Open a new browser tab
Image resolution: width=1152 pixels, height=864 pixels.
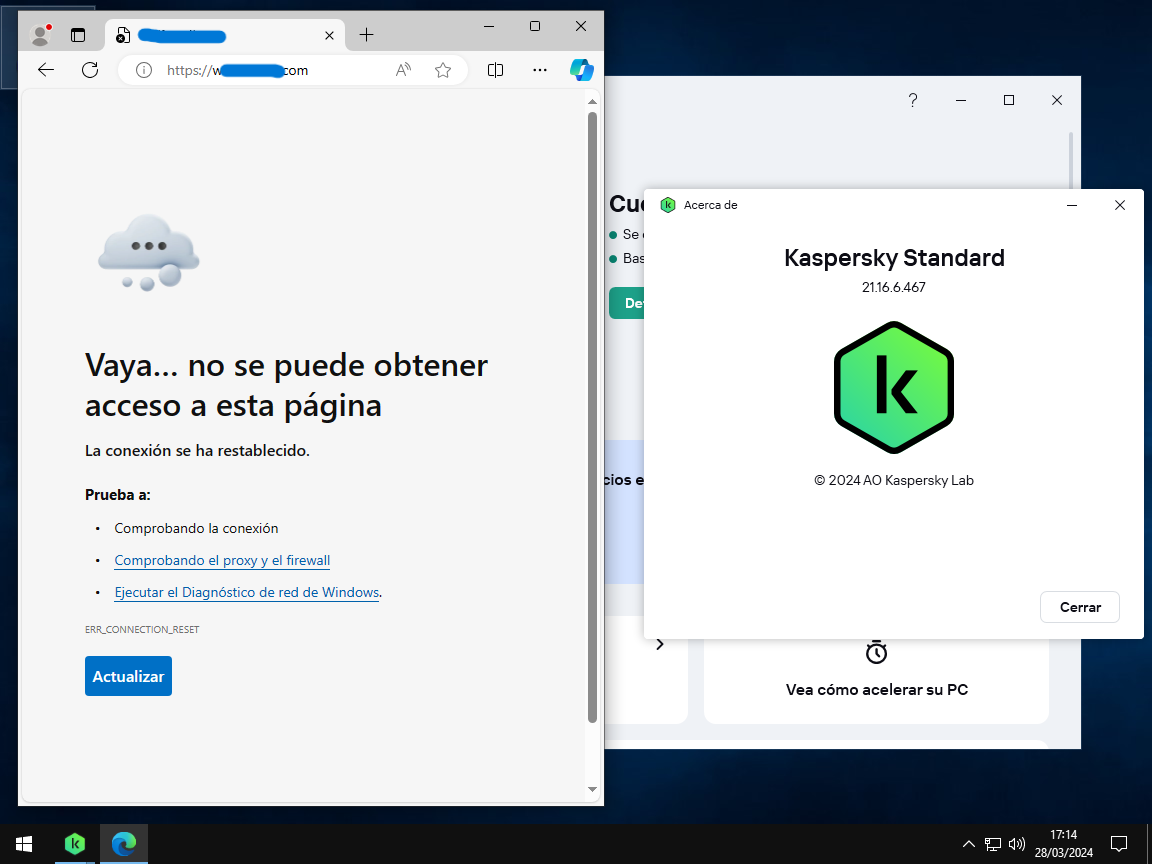pos(366,35)
